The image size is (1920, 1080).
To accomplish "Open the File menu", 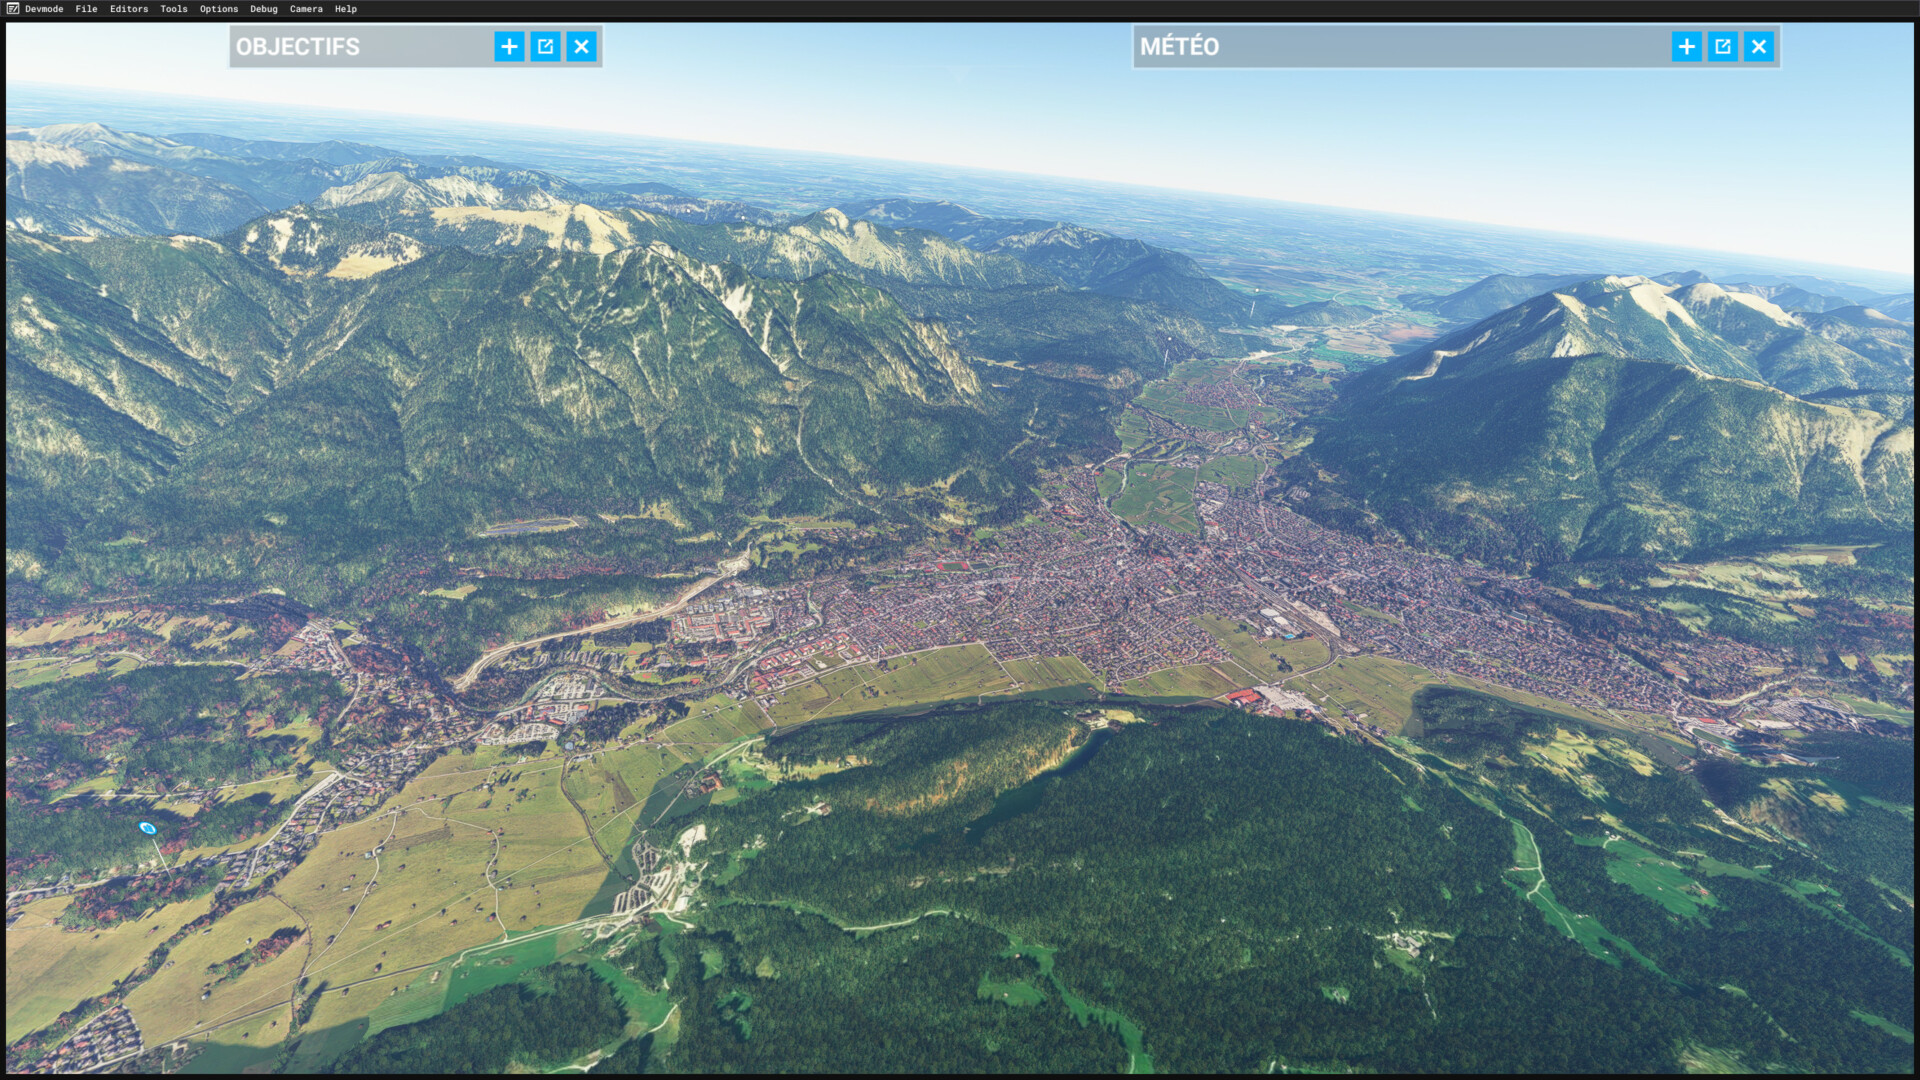I will (x=86, y=9).
